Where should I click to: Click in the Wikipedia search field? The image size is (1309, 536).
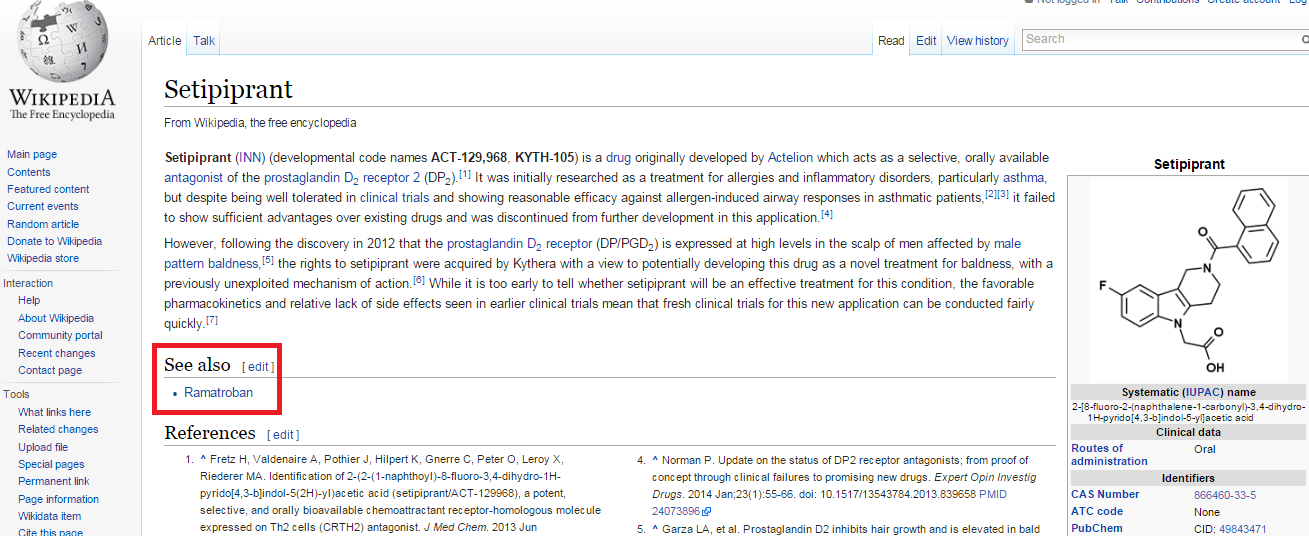coord(1160,39)
